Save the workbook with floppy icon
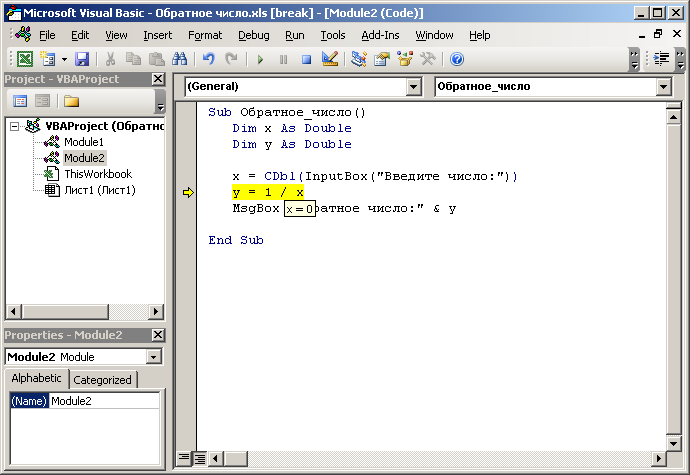Viewport: 690px width, 475px height. [x=82, y=59]
